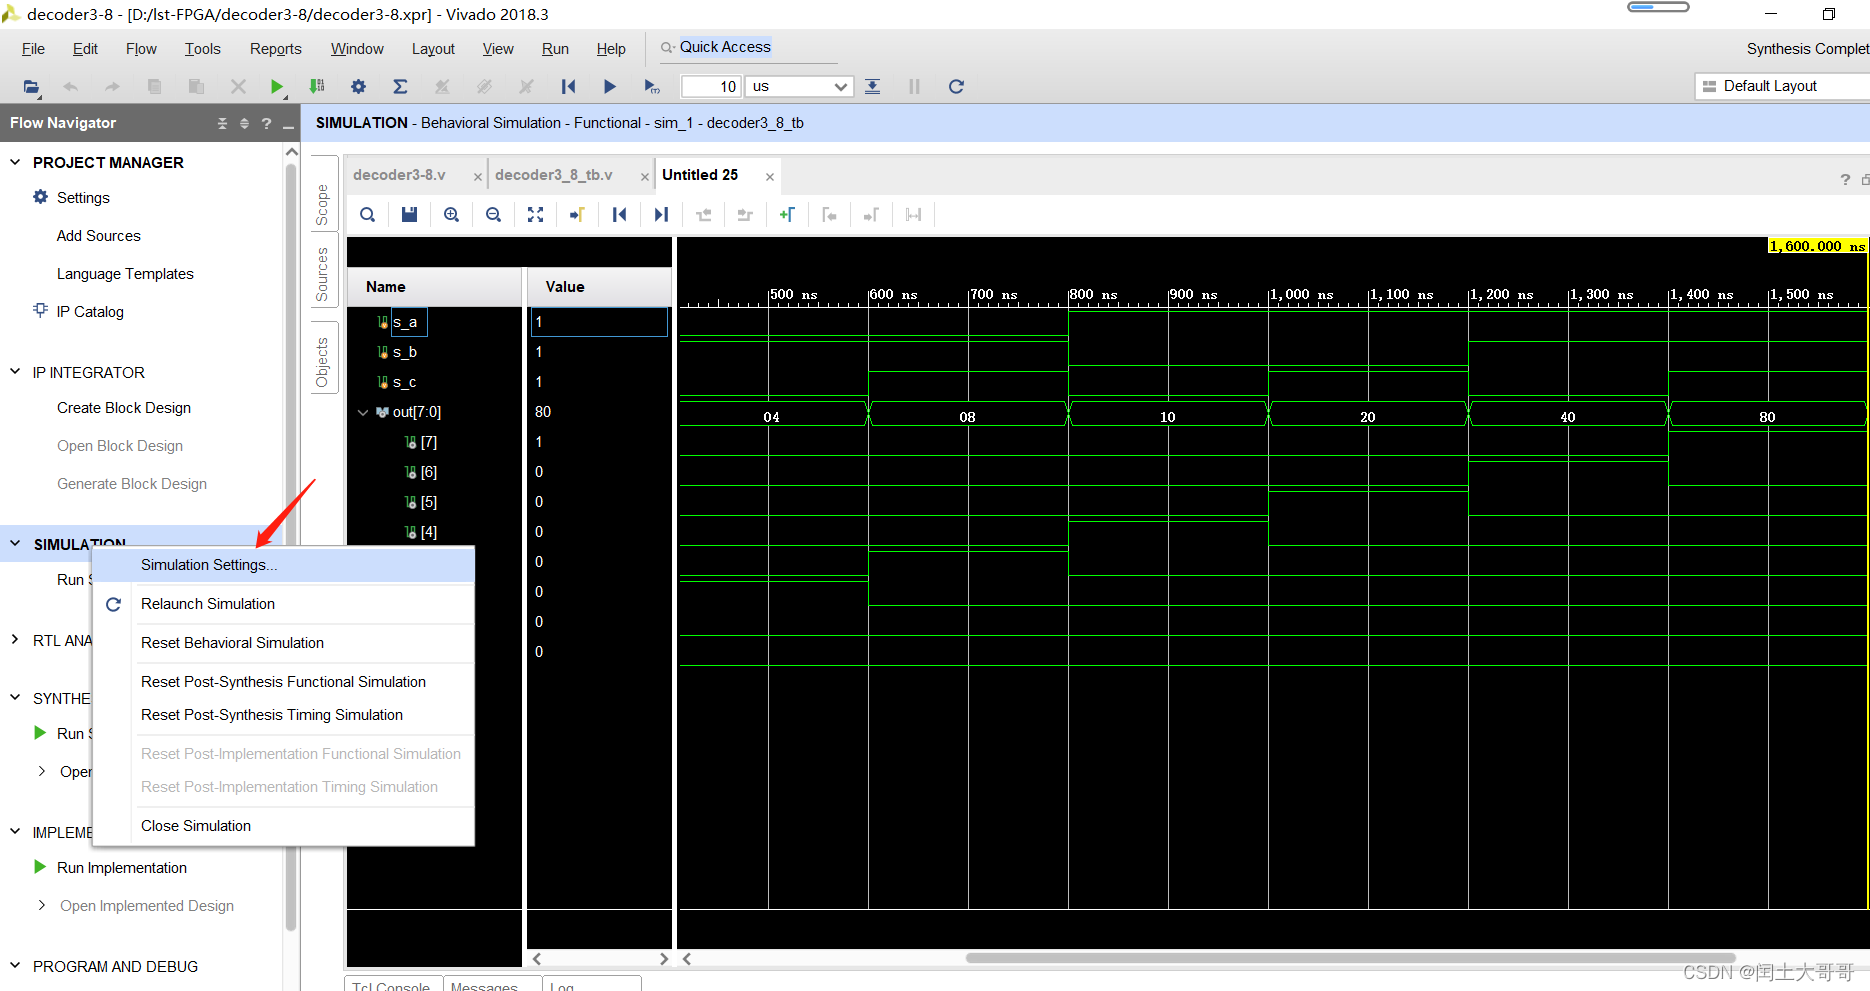This screenshot has width=1870, height=991.
Task: Go to time 0 in waveform
Action: click(619, 215)
